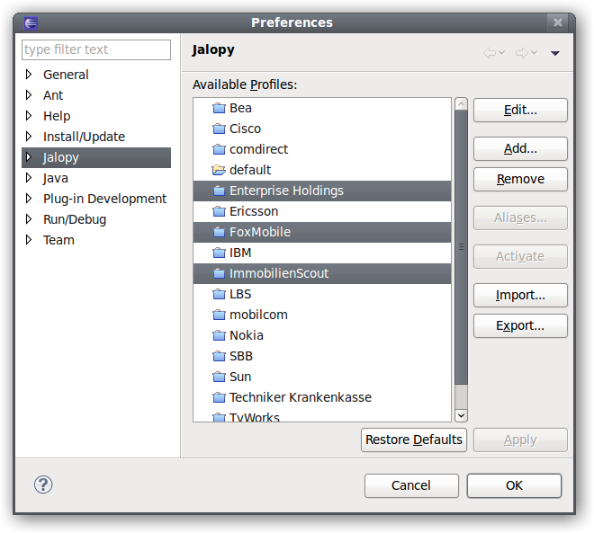The image size is (594, 533).
Task: Click the scroll down arrow of profile list
Action: [461, 415]
